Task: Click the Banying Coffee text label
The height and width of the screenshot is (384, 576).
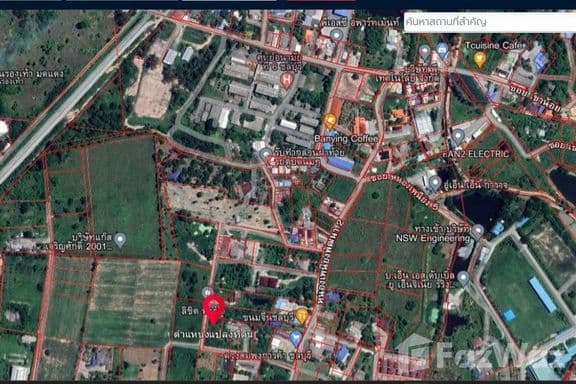Action: 346,139
